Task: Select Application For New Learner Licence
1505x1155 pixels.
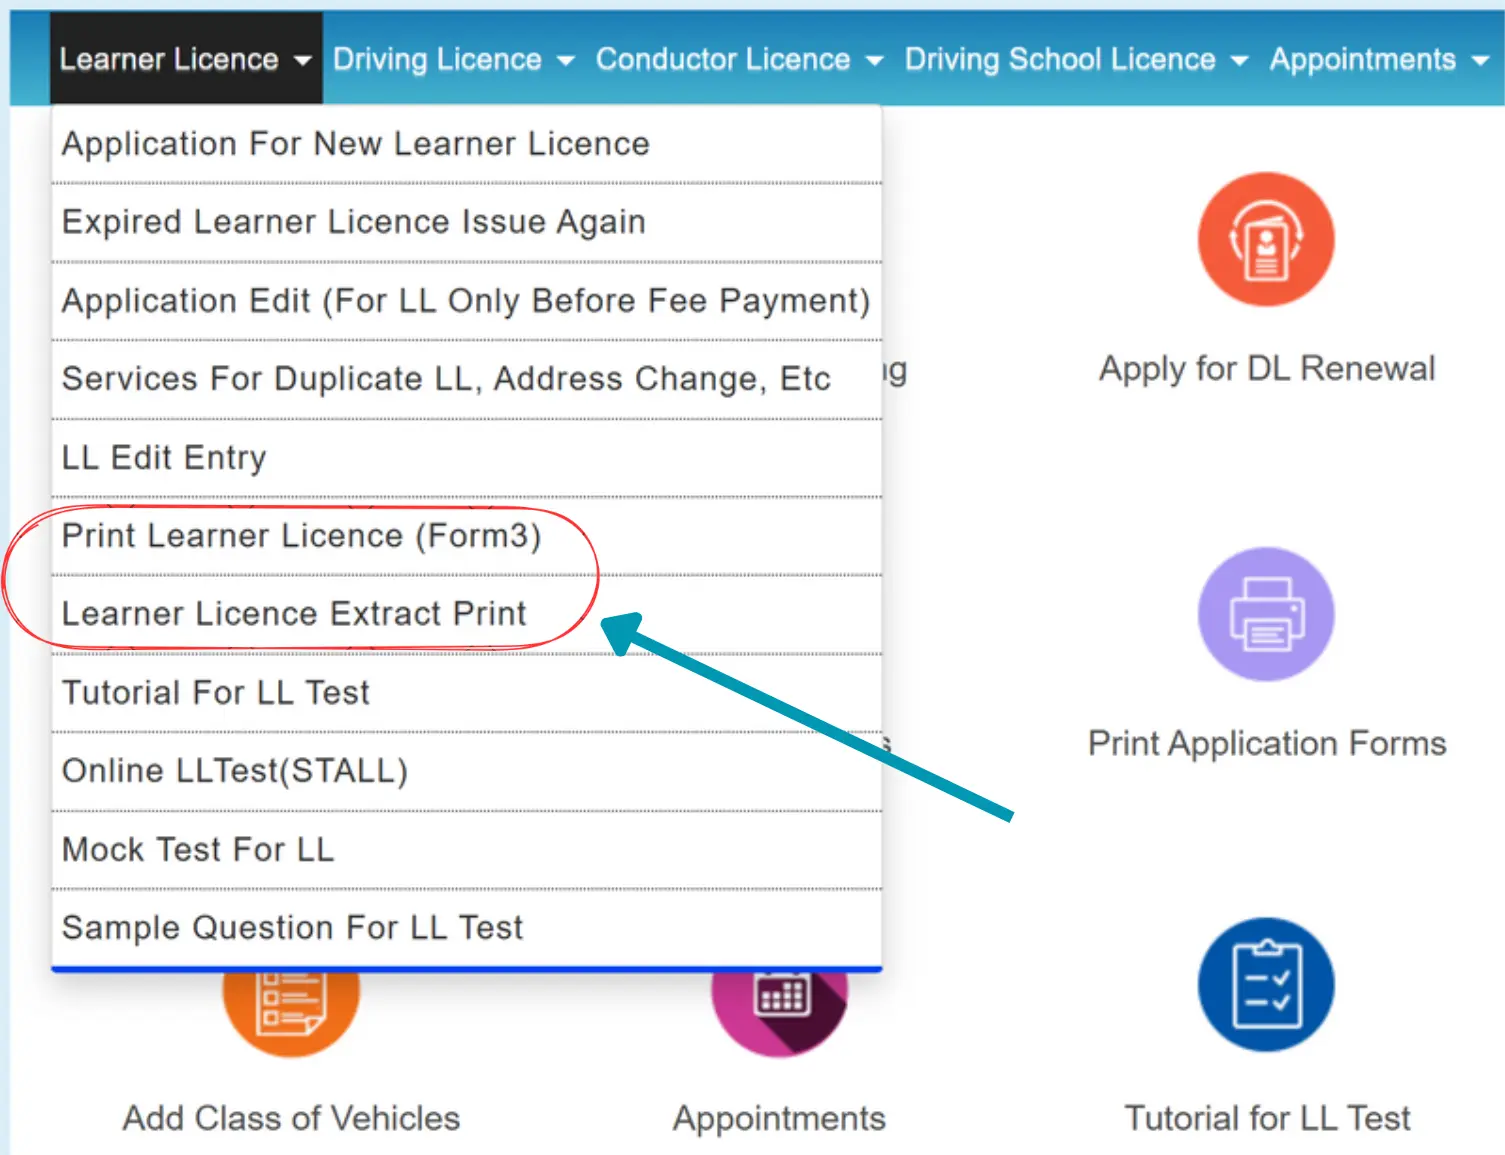Action: click(x=355, y=144)
